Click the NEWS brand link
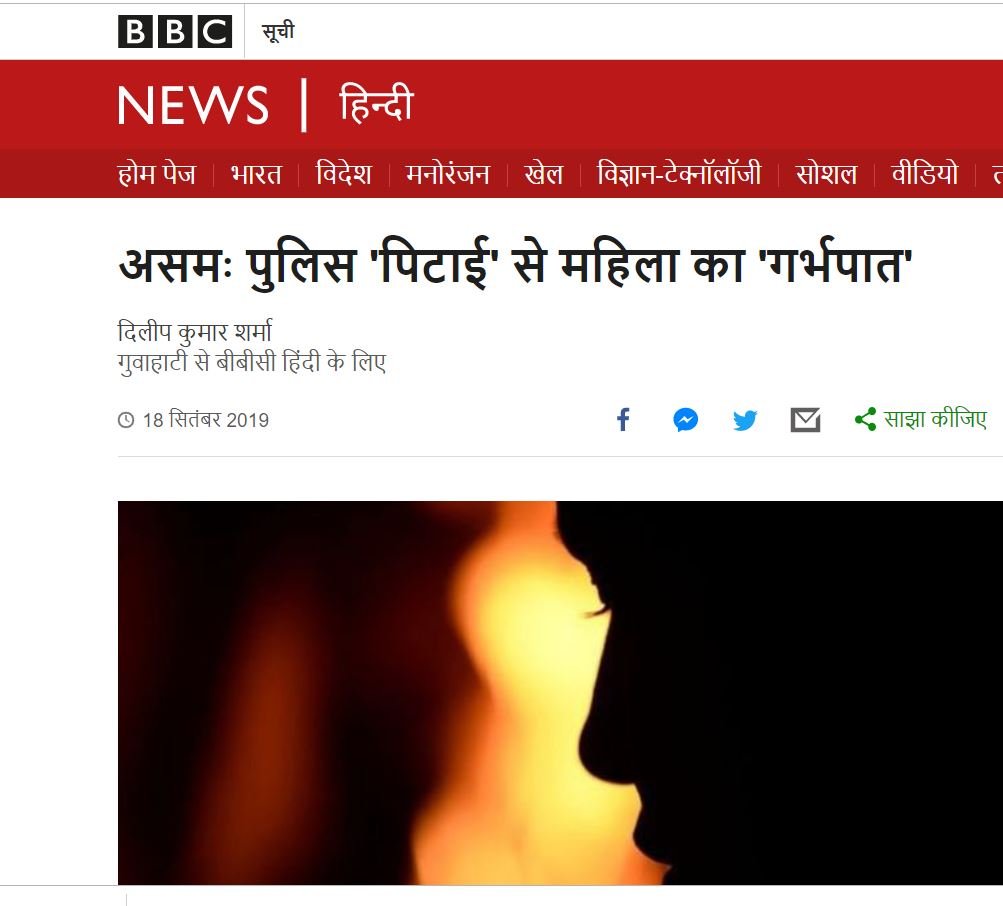The height and width of the screenshot is (906, 1003). pyautogui.click(x=193, y=106)
